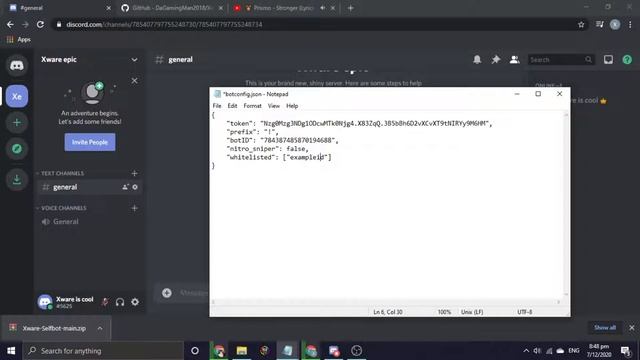Click the Xware is cool user avatar
The width and height of the screenshot is (640, 360).
tap(45, 302)
